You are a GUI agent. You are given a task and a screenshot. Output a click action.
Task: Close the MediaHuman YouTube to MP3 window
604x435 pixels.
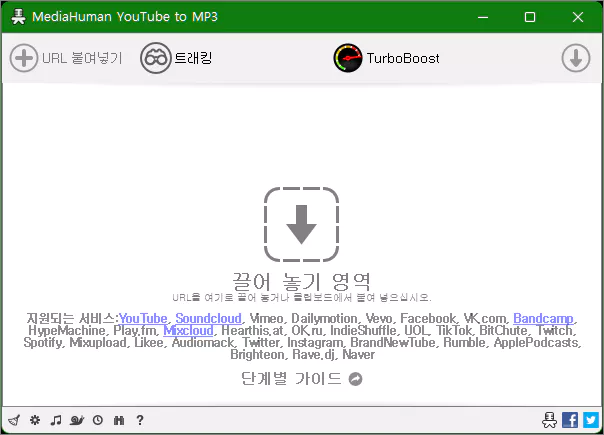pos(578,17)
